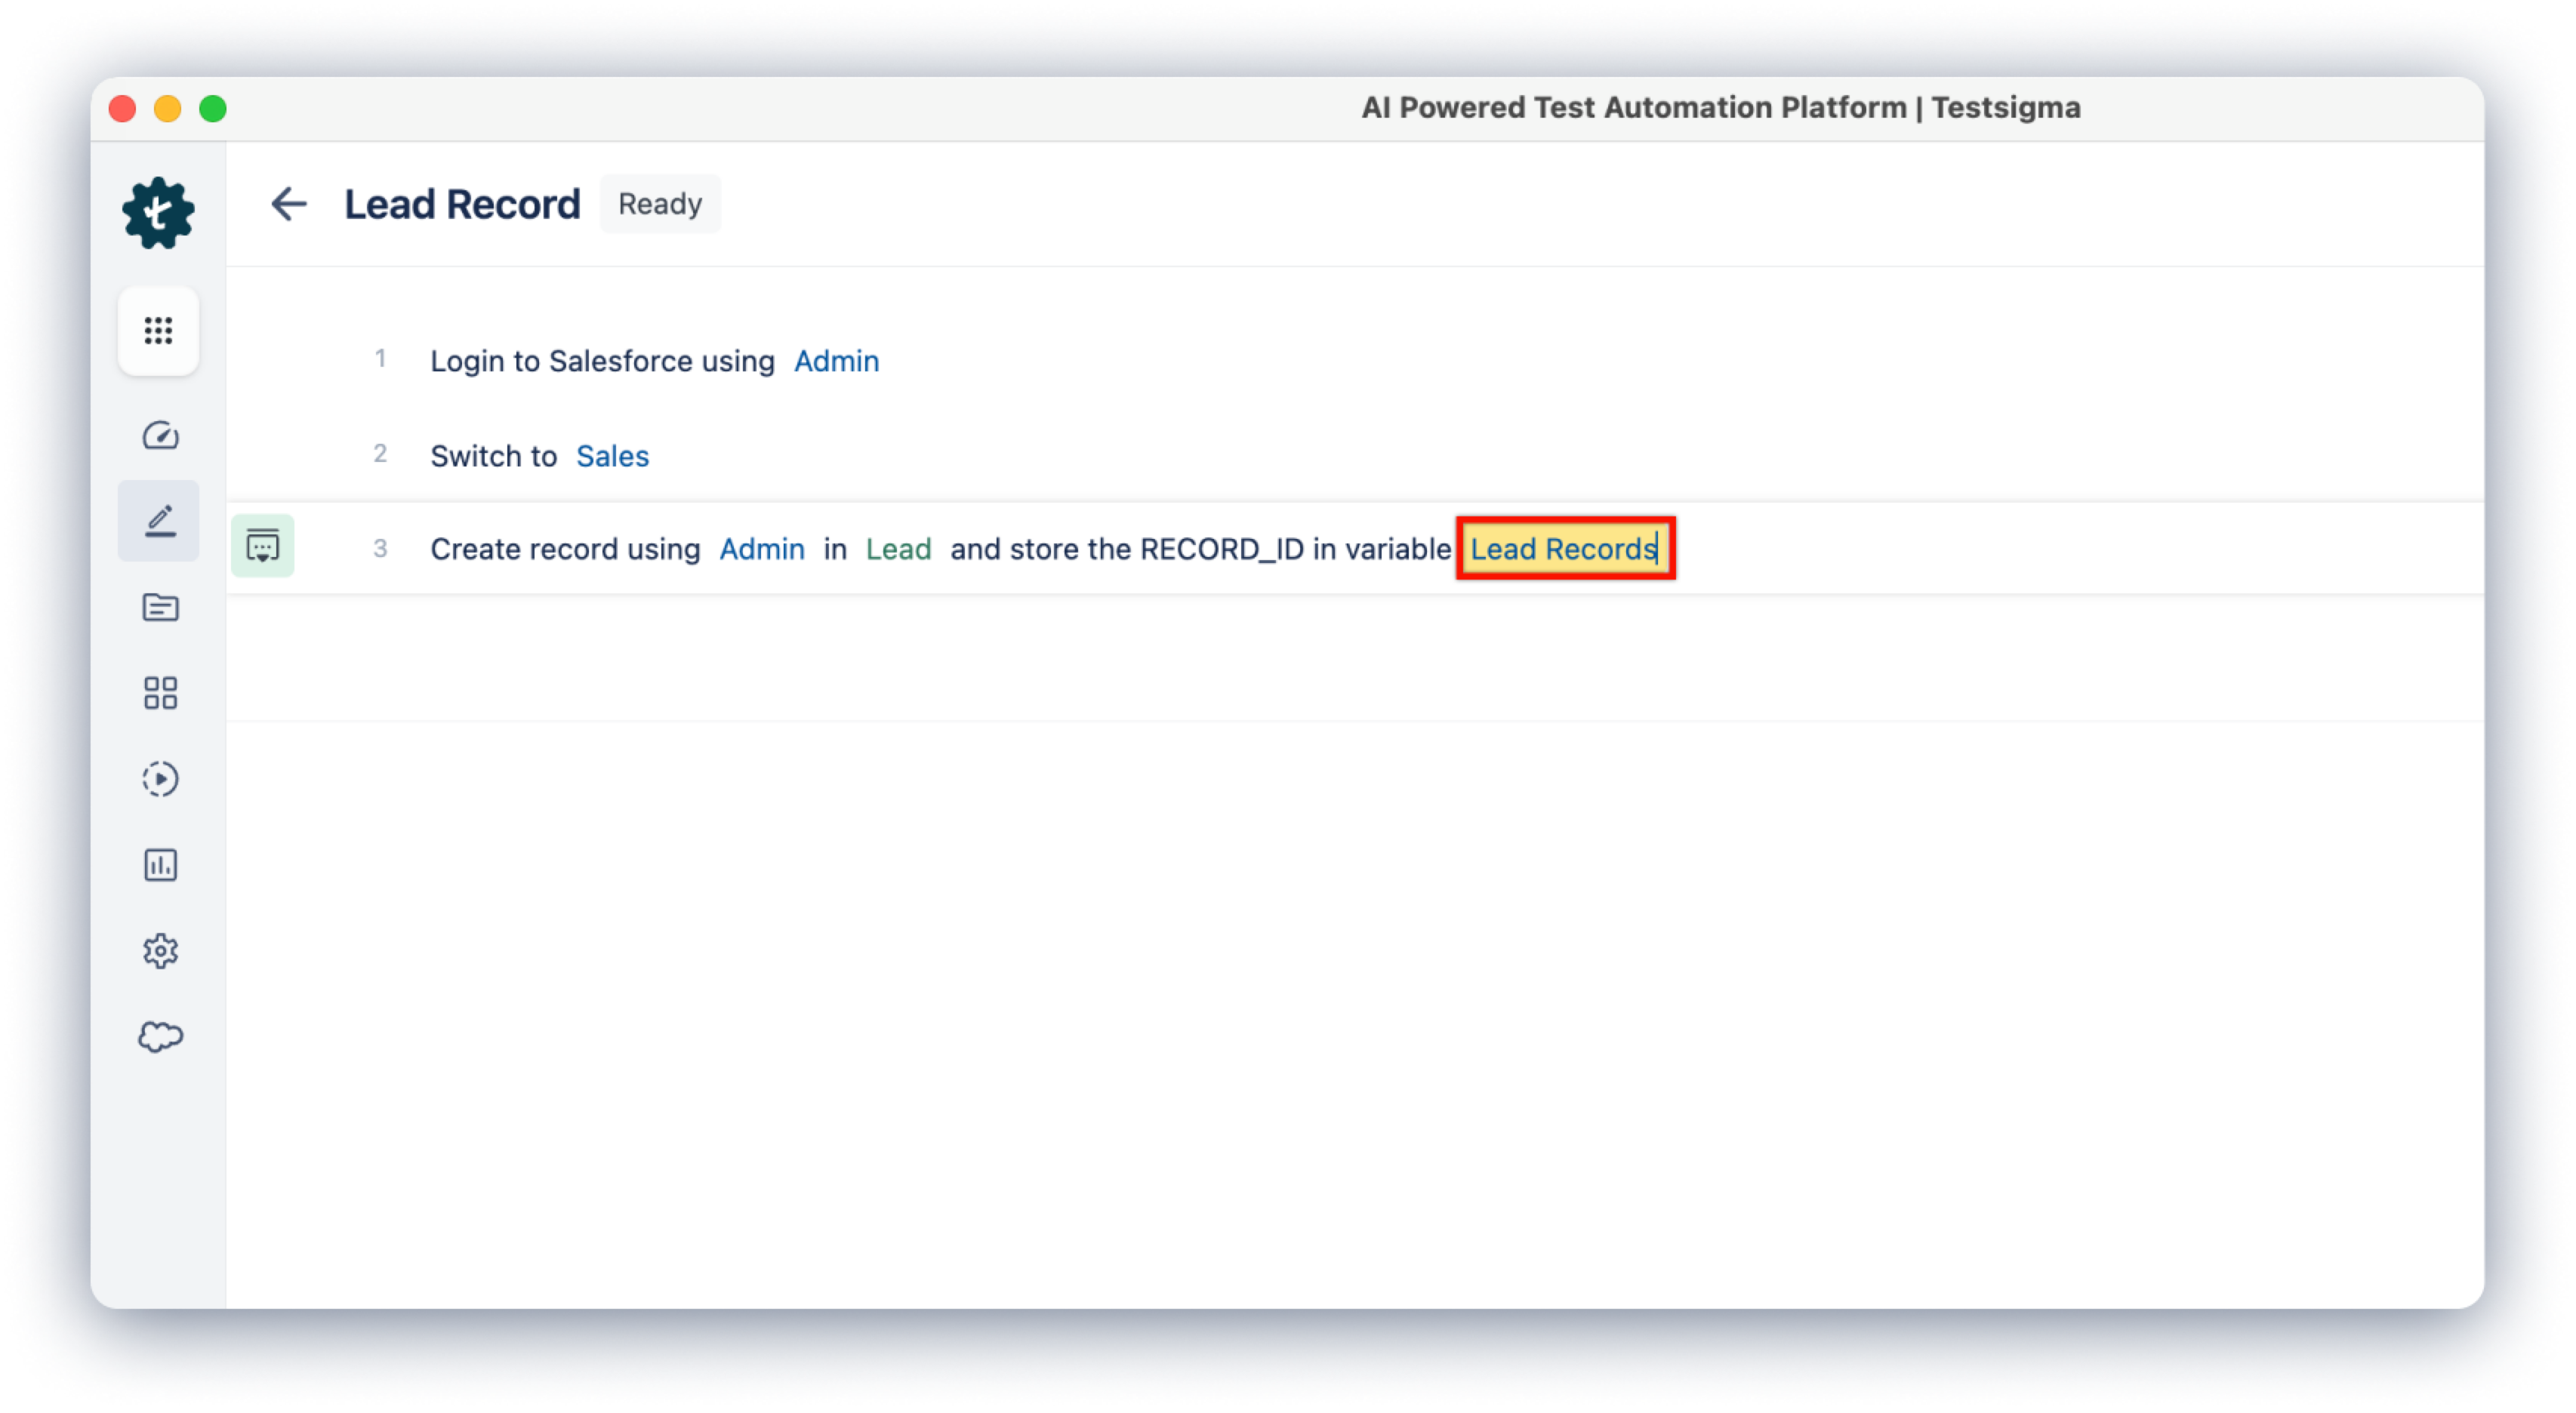Open the Salesforce cloud icon
Image resolution: width=2576 pixels, height=1413 pixels.
(160, 1037)
